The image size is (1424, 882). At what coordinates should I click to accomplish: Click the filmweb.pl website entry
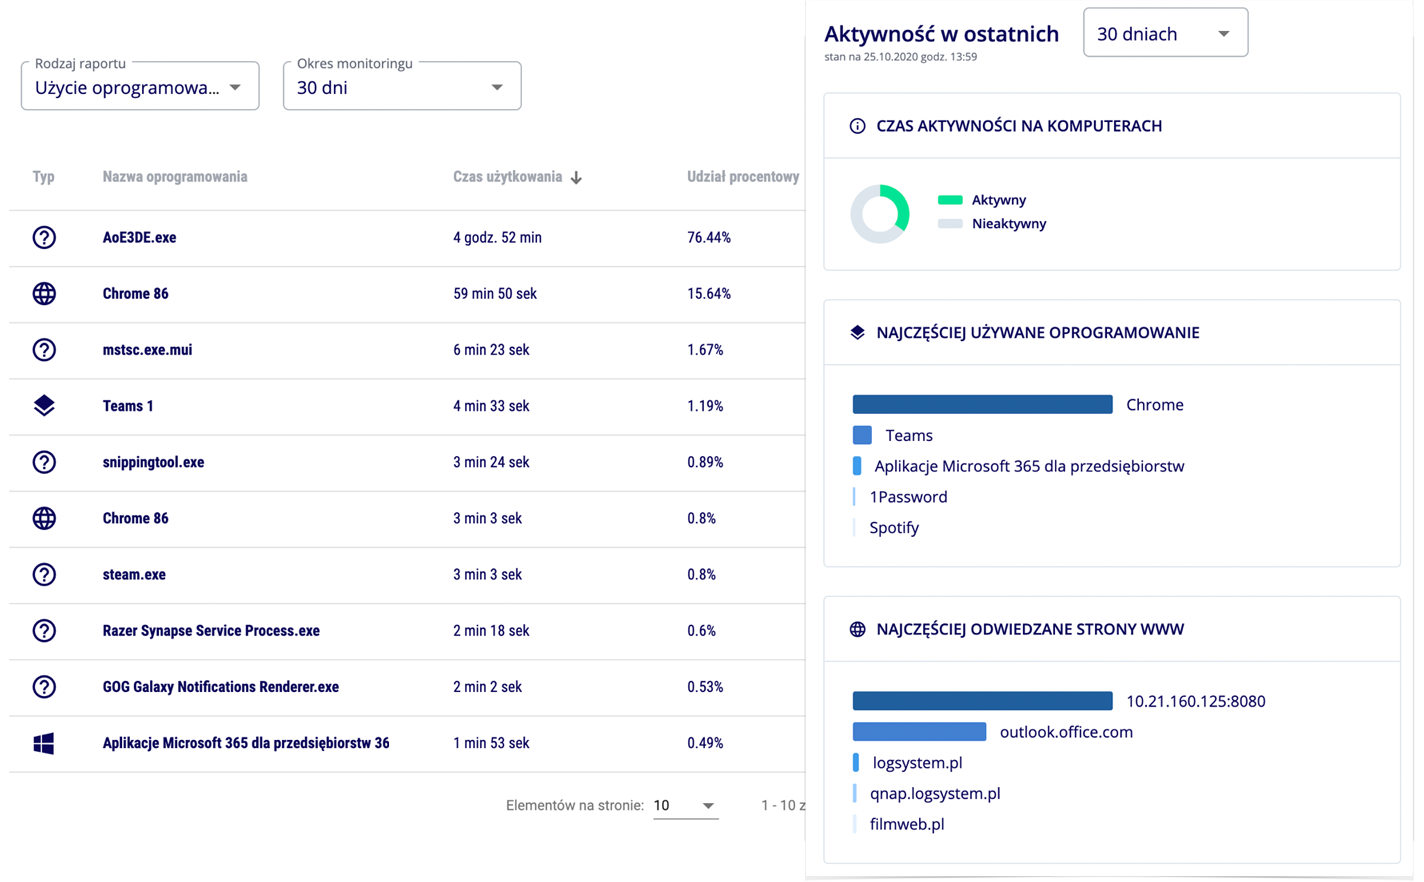907,824
